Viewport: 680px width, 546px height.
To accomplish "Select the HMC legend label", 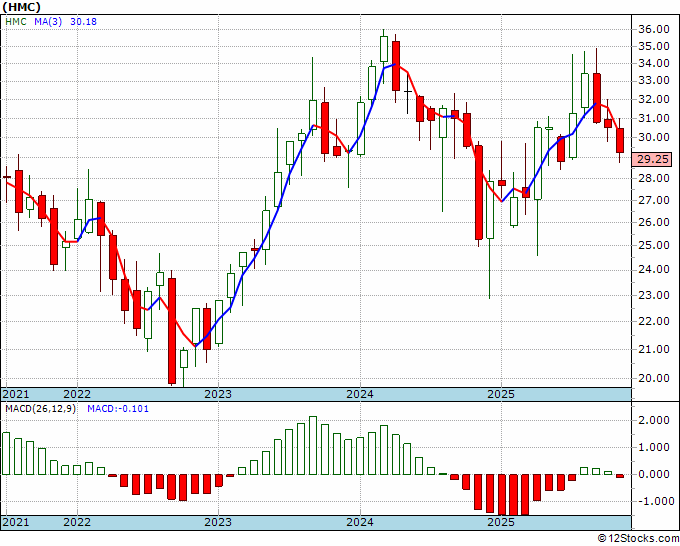I will pos(16,22).
